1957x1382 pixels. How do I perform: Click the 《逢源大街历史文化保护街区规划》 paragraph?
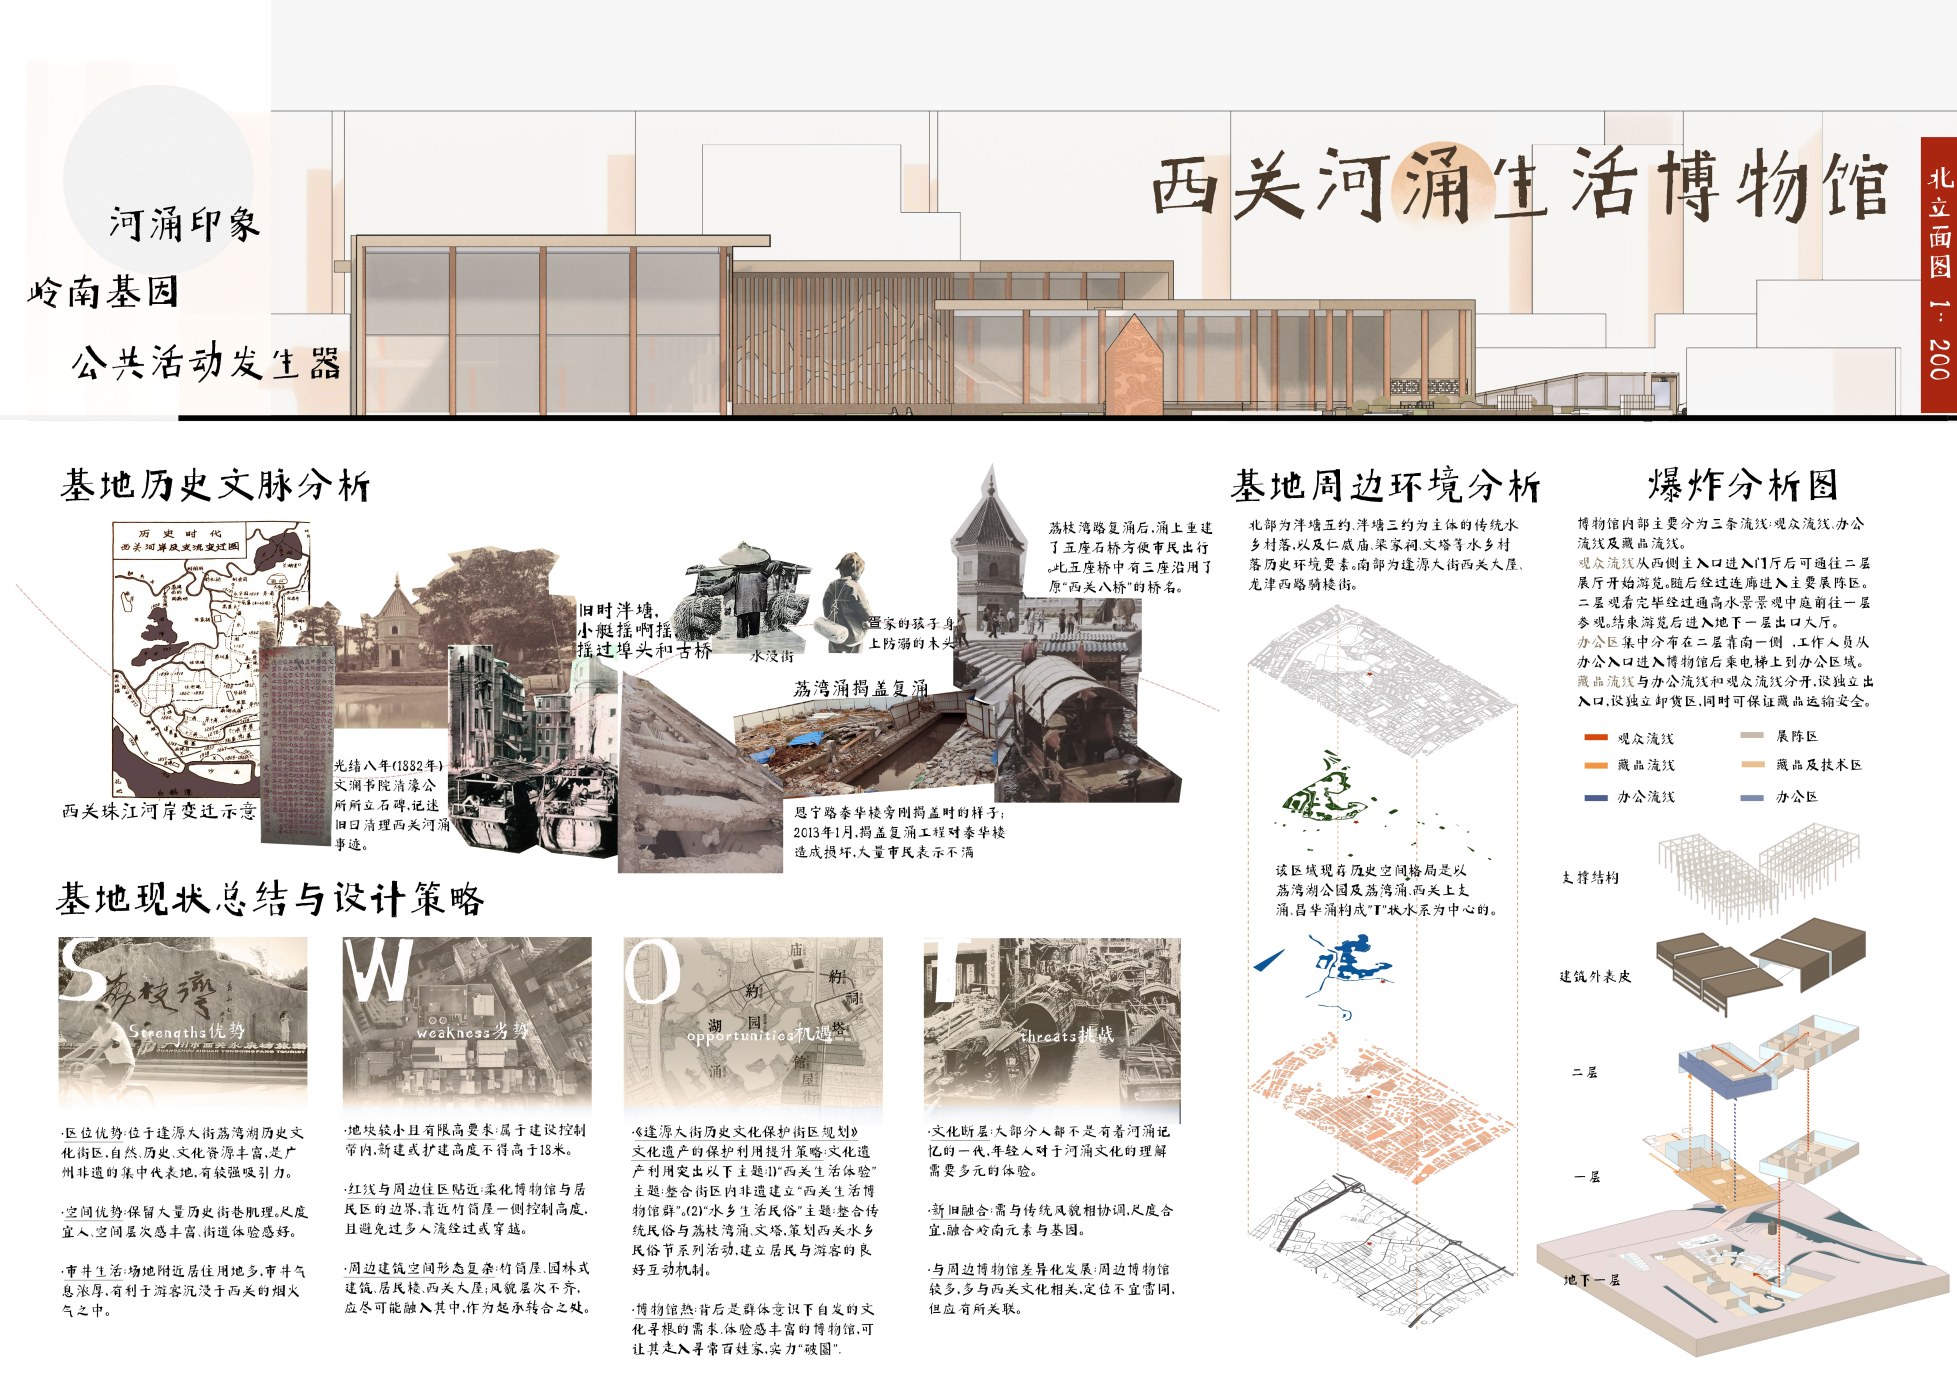(x=754, y=1200)
